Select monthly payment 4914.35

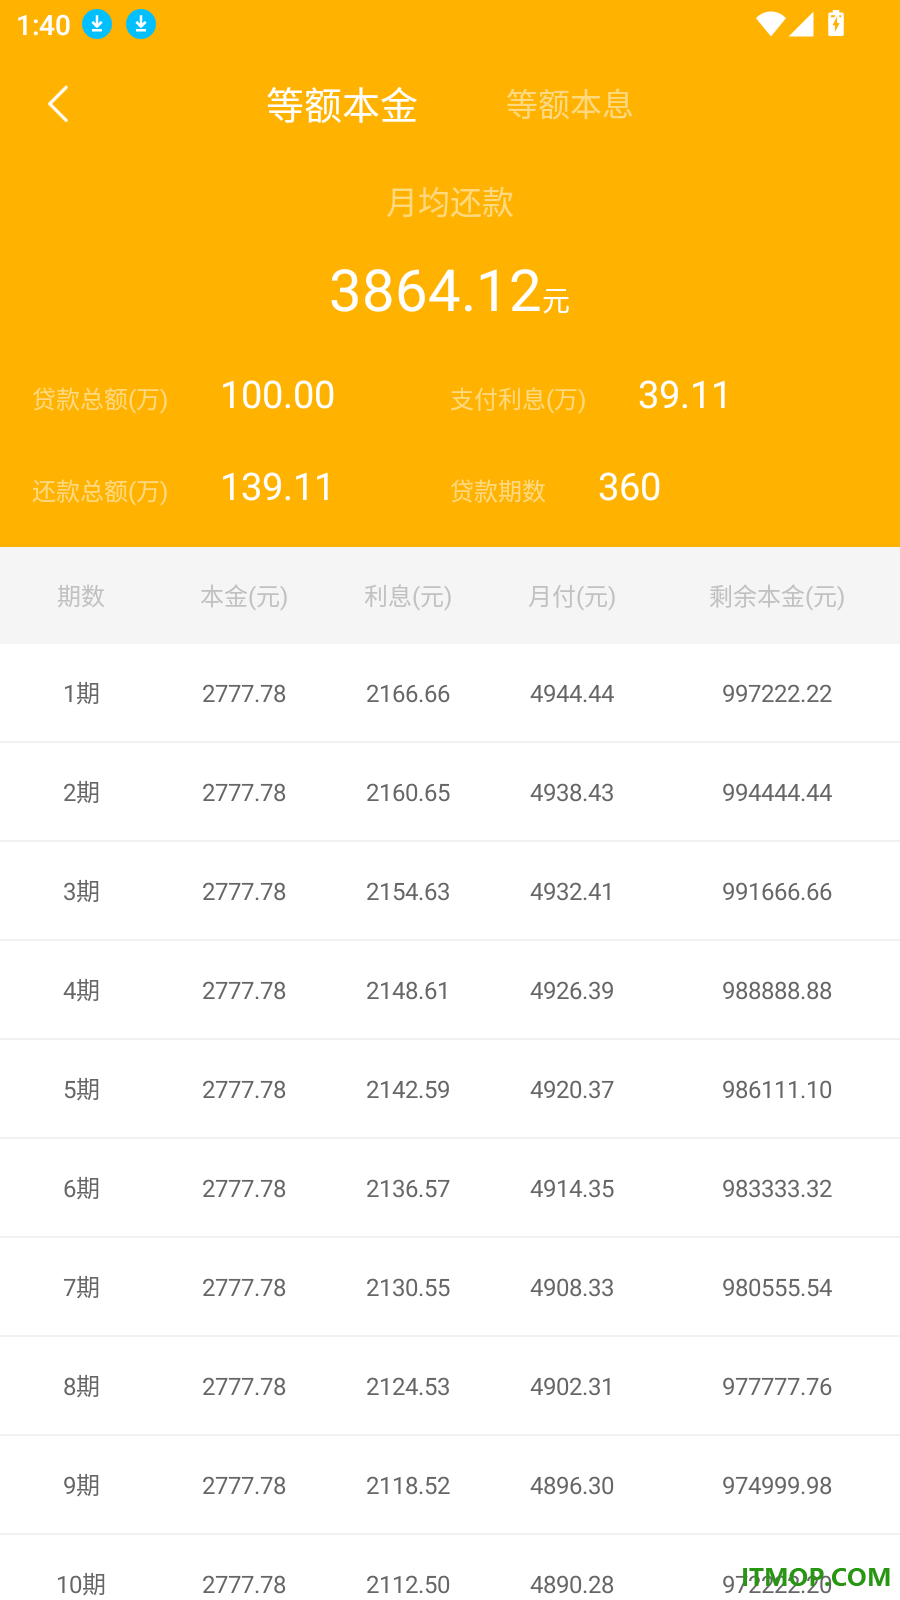[572, 1189]
